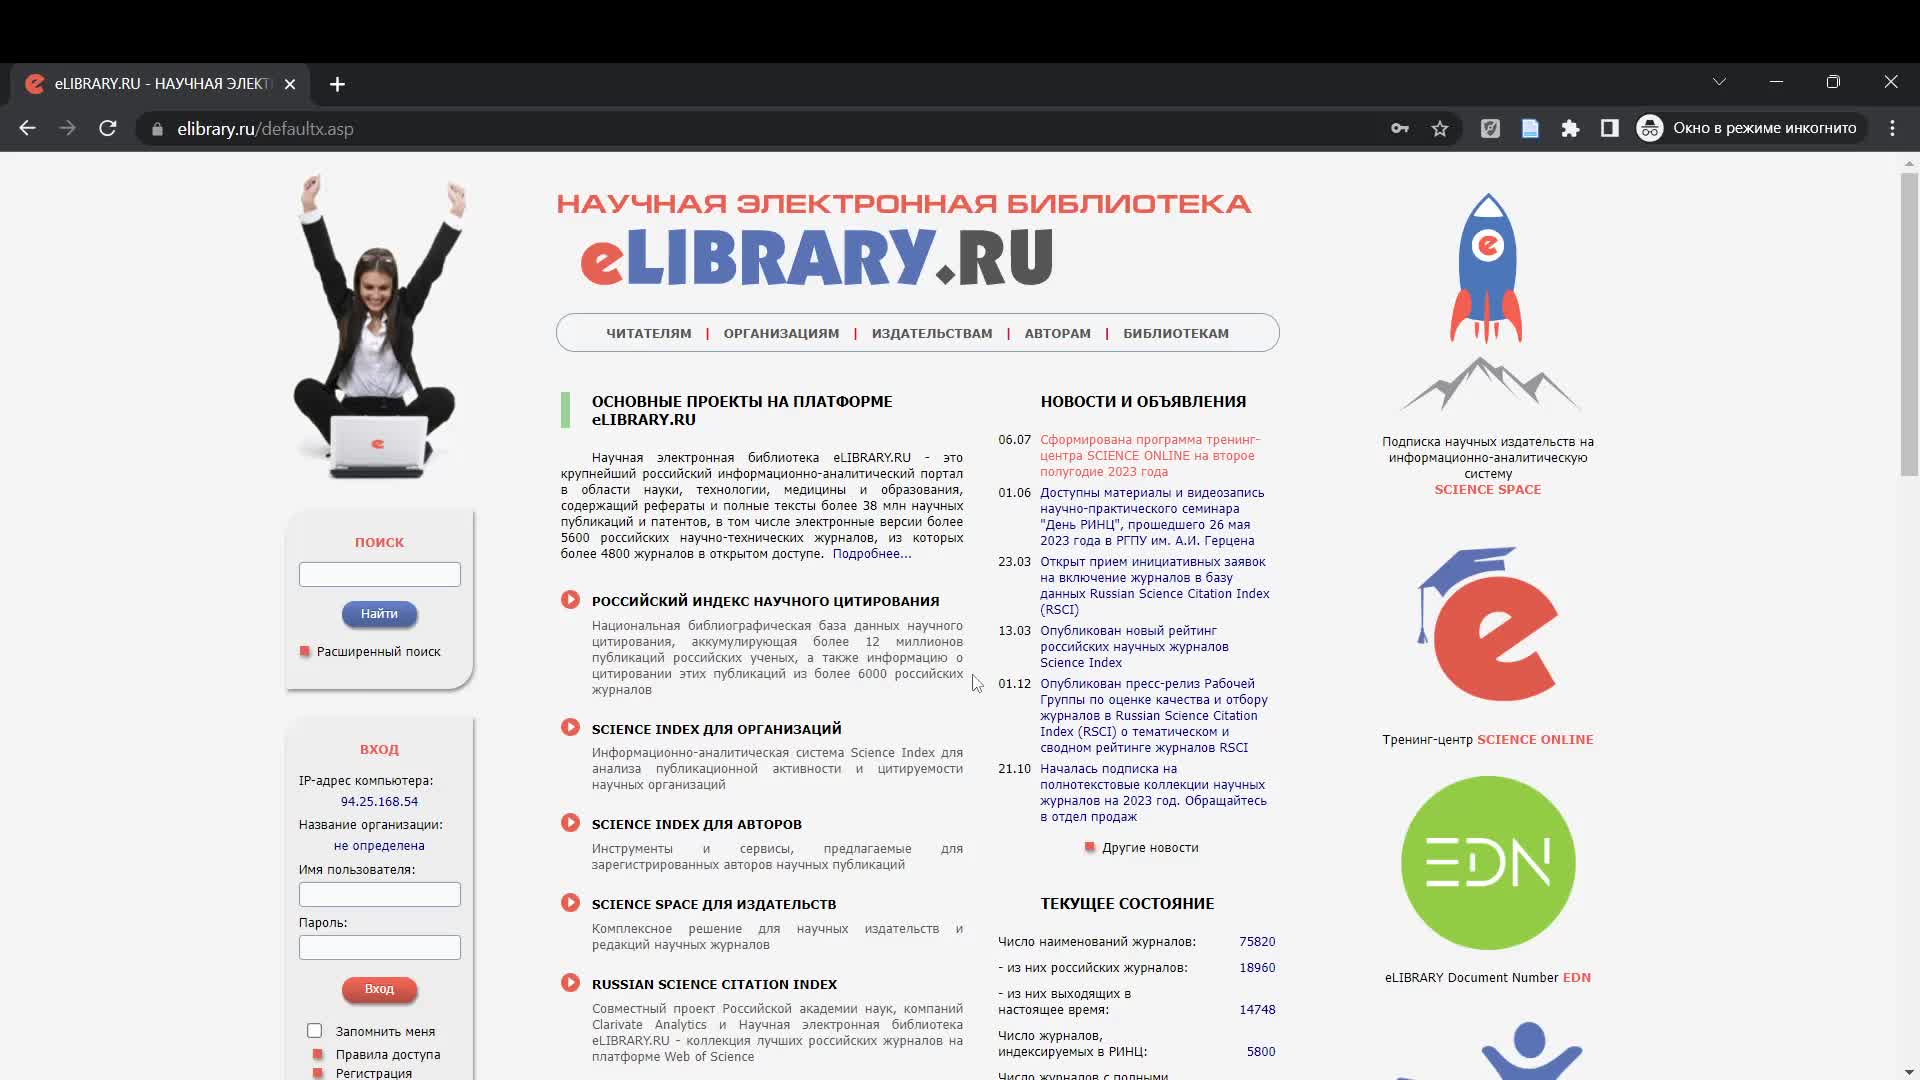Click the page vertical scrollbar thumb
The image size is (1920, 1080).
[1909, 324]
